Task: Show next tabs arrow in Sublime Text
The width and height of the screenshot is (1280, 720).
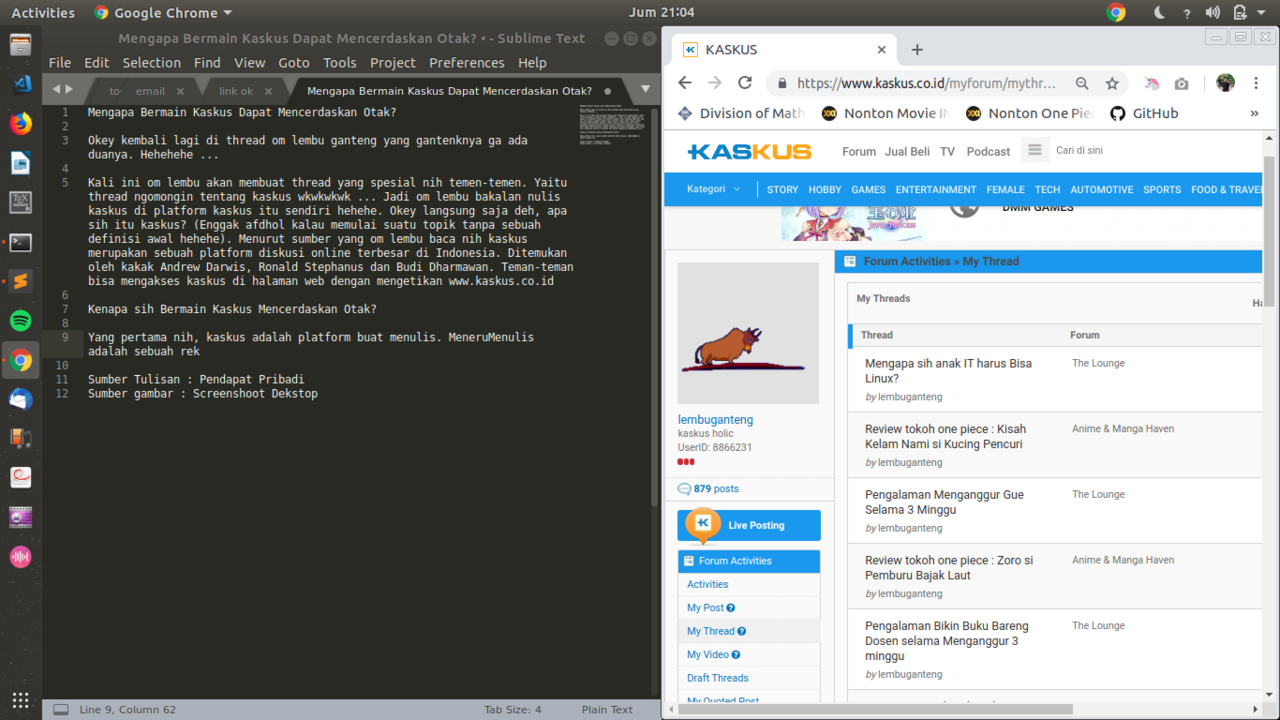Action: [x=69, y=90]
